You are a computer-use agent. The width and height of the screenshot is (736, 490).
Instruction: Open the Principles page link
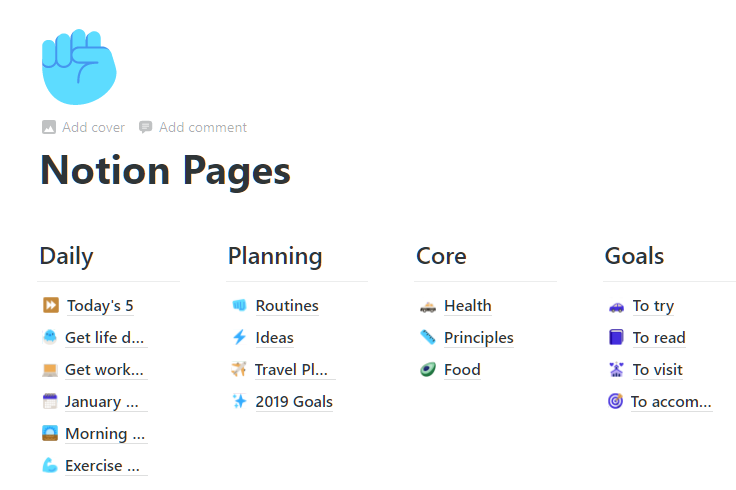(478, 337)
